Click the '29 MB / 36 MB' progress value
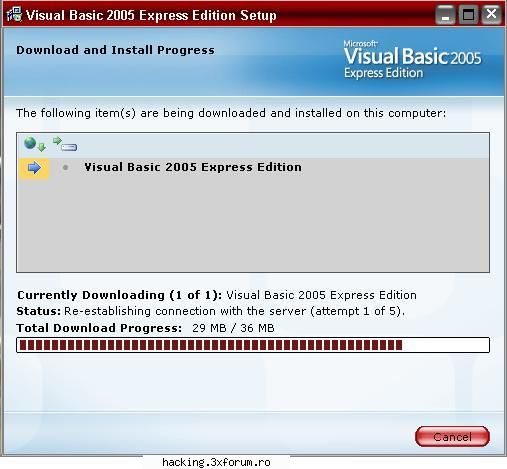 point(233,328)
